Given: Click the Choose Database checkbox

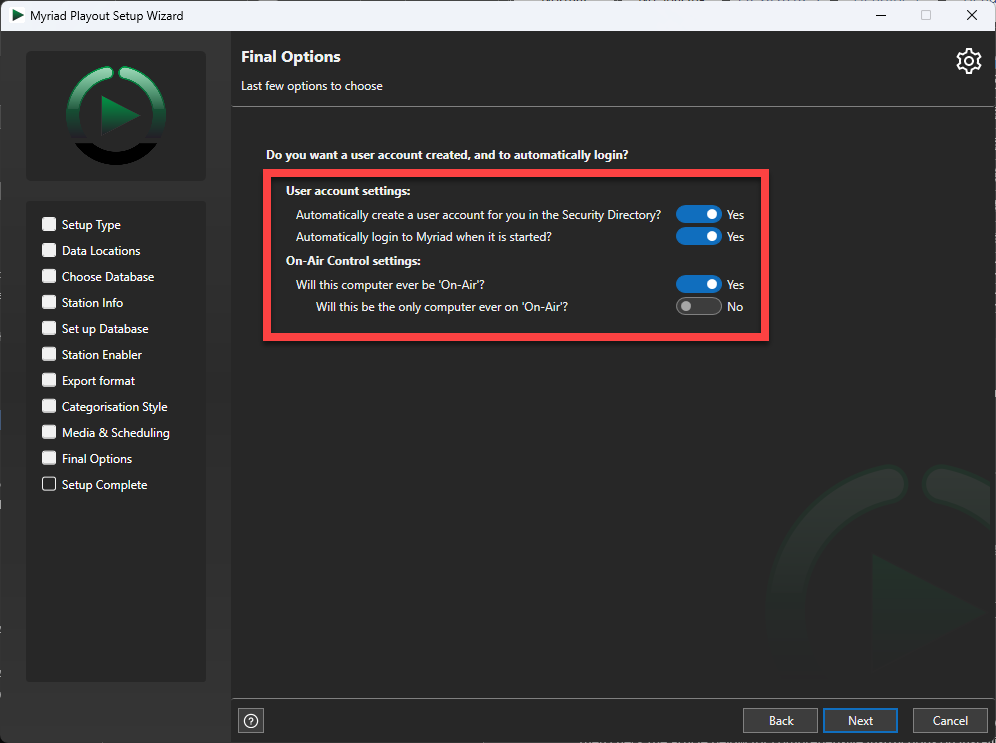Looking at the screenshot, I should coord(49,276).
